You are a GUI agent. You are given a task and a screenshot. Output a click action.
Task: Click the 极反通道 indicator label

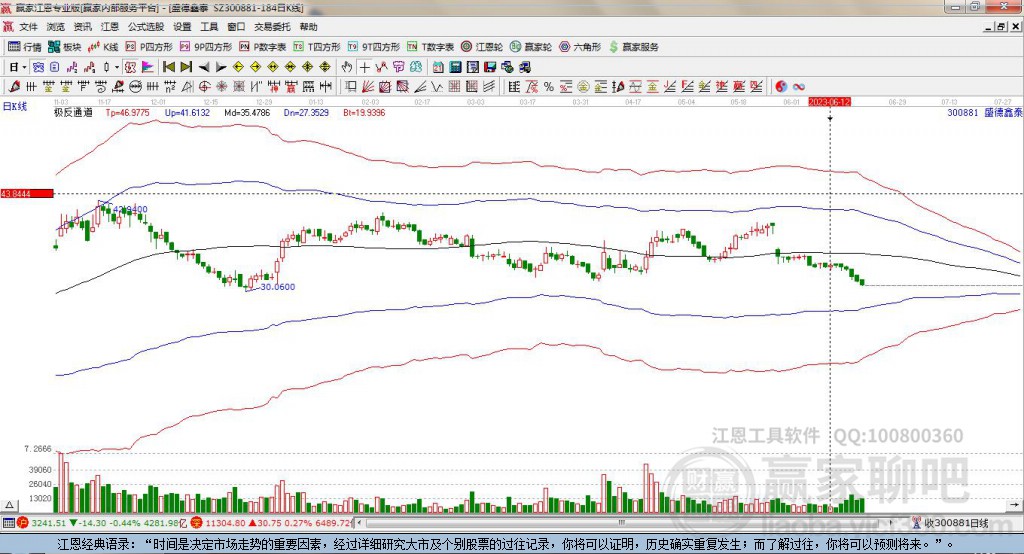coord(73,113)
